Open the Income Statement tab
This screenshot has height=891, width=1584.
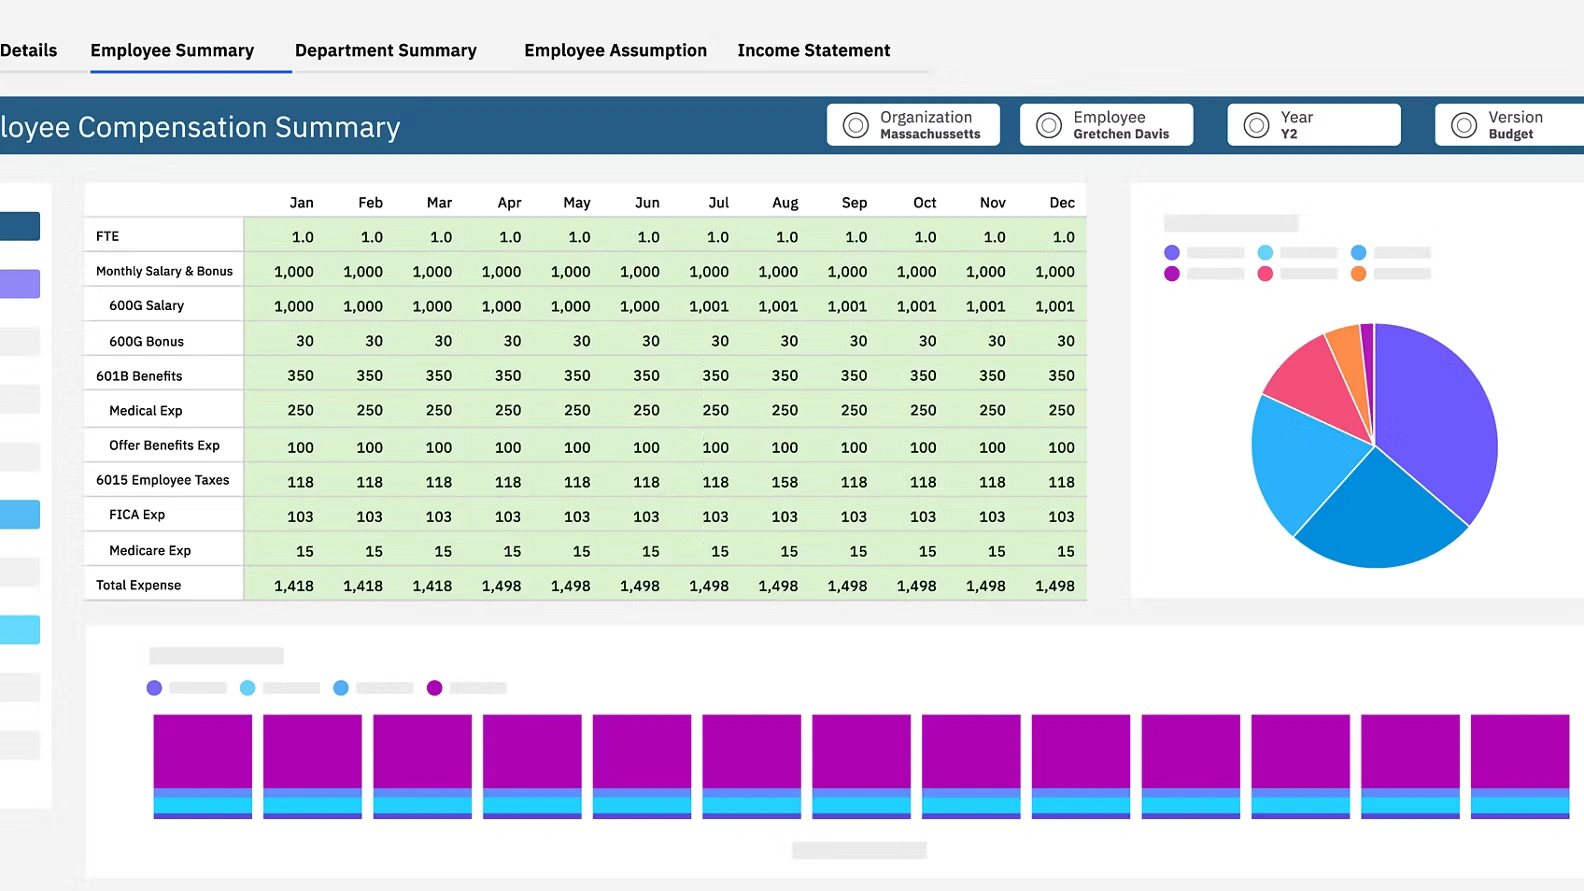[x=813, y=50]
